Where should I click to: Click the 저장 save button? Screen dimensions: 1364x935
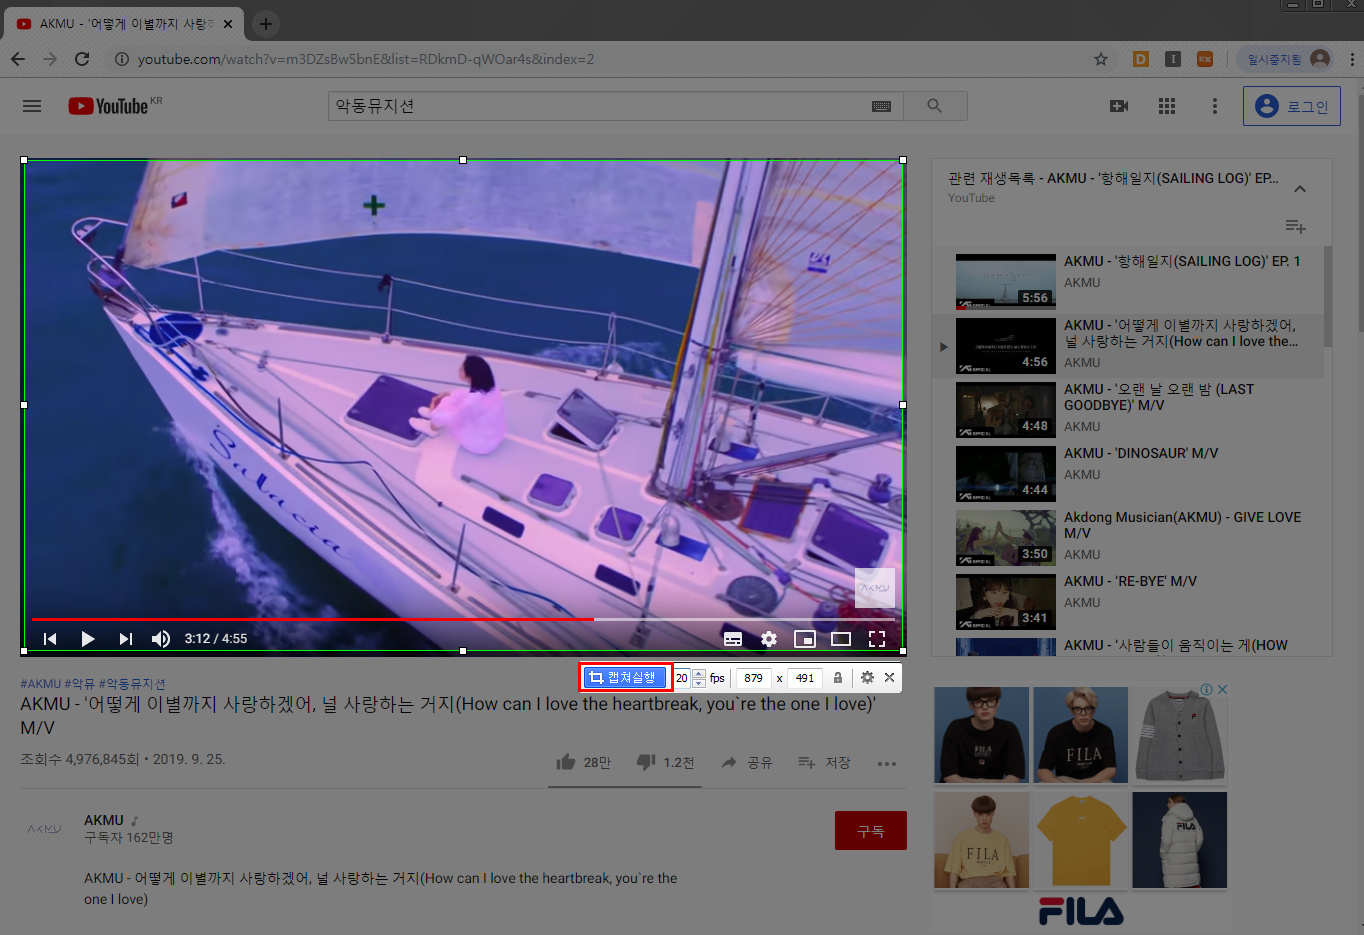pyautogui.click(x=824, y=762)
